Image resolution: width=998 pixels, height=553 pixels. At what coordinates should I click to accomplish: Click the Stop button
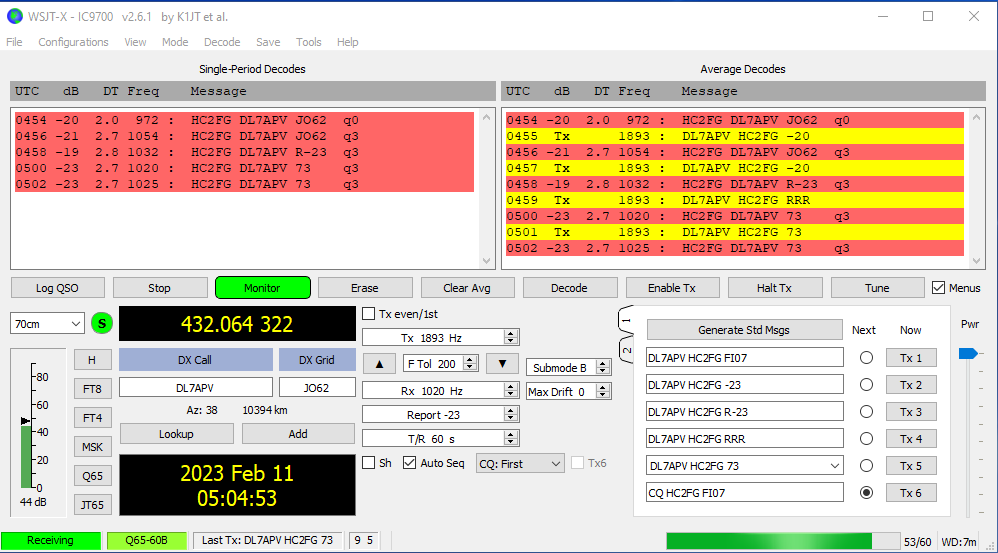[159, 288]
